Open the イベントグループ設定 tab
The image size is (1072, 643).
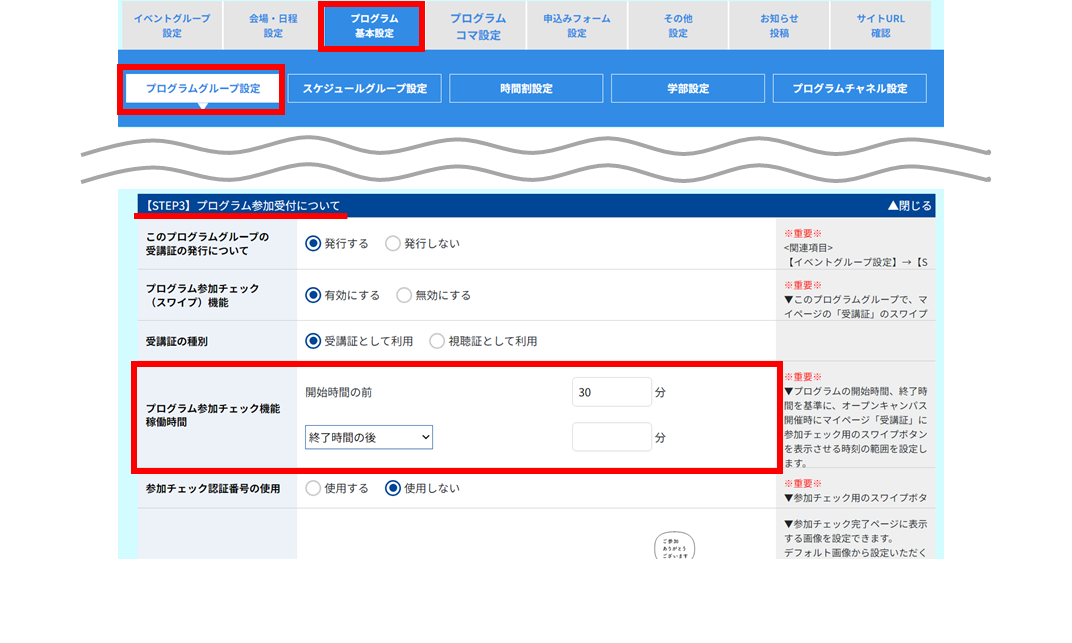click(x=172, y=25)
